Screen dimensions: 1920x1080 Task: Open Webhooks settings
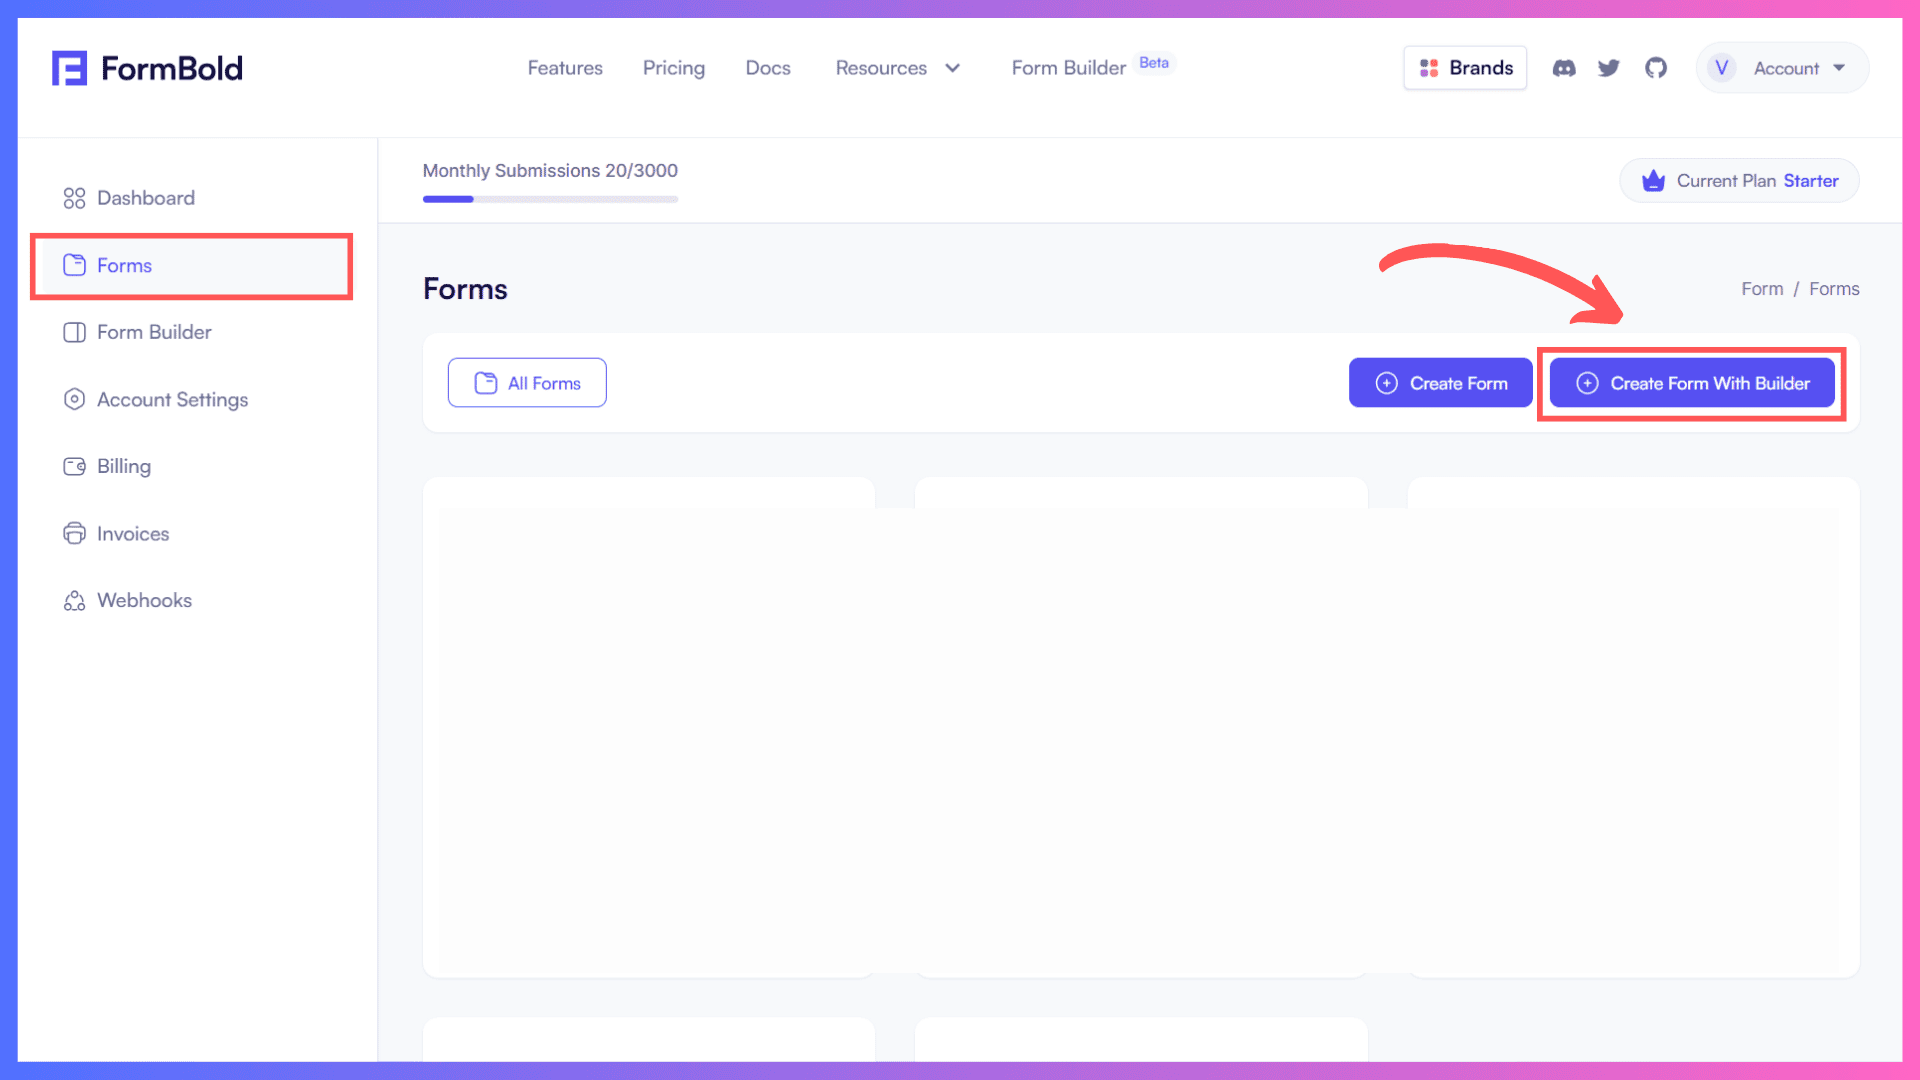click(144, 600)
